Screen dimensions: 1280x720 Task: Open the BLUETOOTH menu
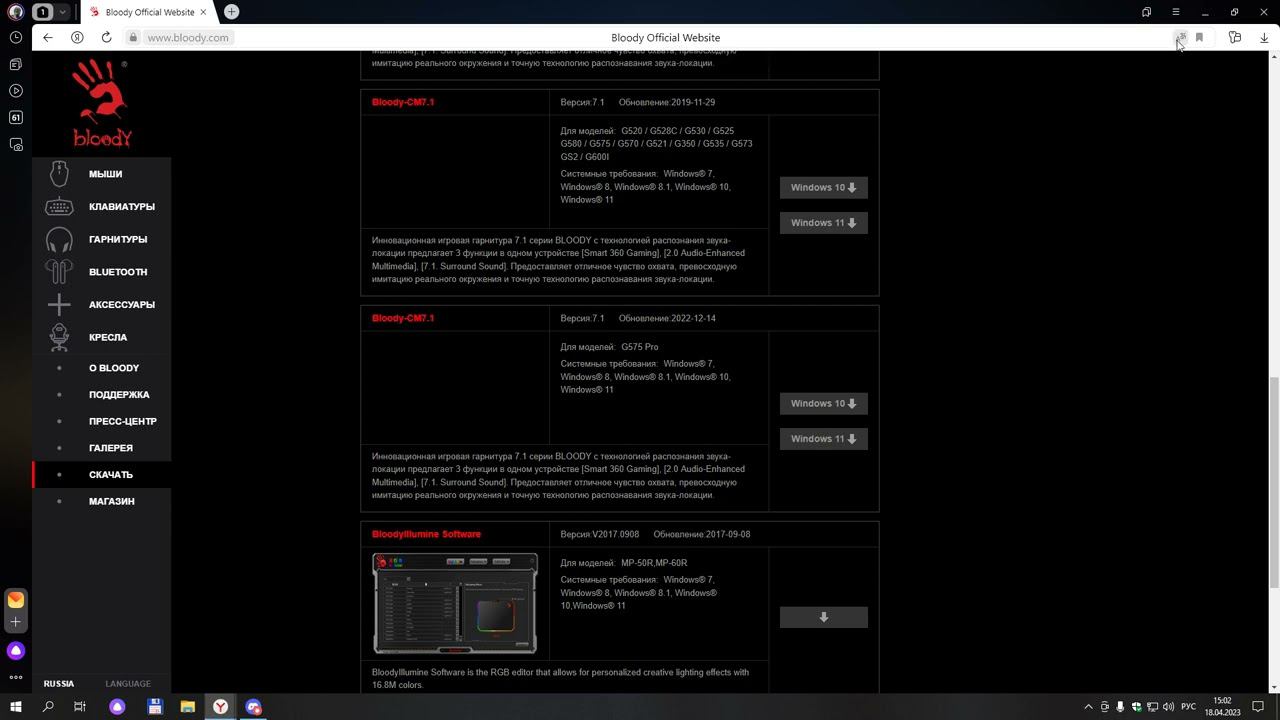point(118,272)
